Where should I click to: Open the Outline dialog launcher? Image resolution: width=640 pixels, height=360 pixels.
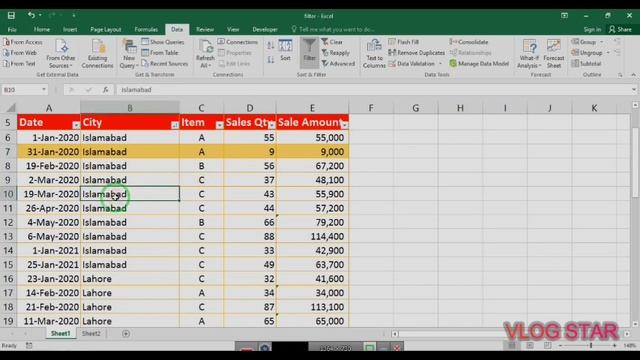620,75
